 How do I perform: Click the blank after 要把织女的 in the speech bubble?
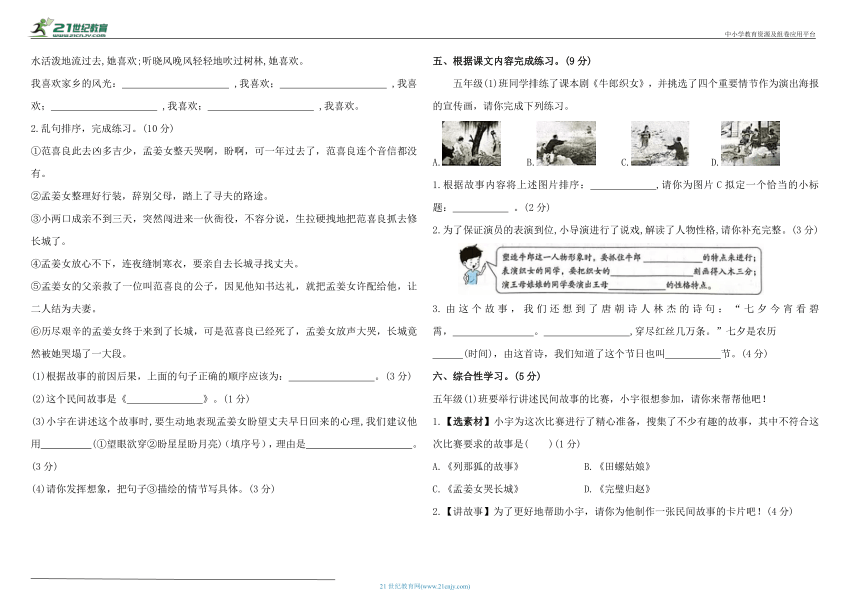pos(652,271)
